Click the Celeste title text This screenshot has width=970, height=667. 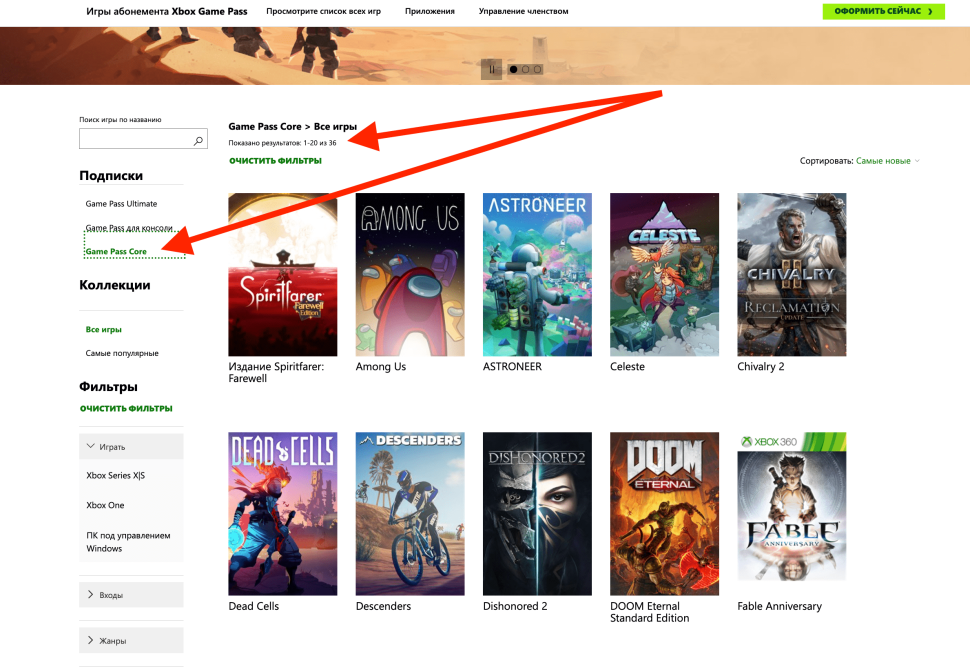(x=627, y=366)
